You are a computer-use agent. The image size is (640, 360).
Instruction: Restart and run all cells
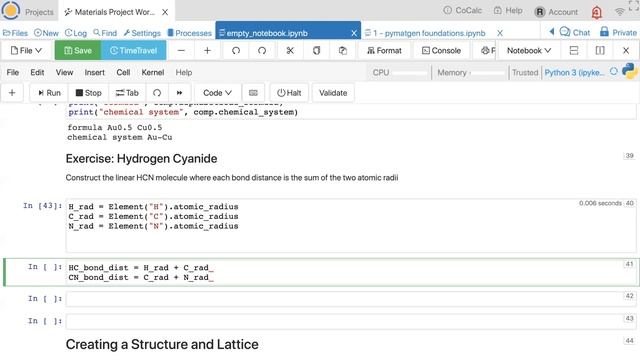point(179,93)
